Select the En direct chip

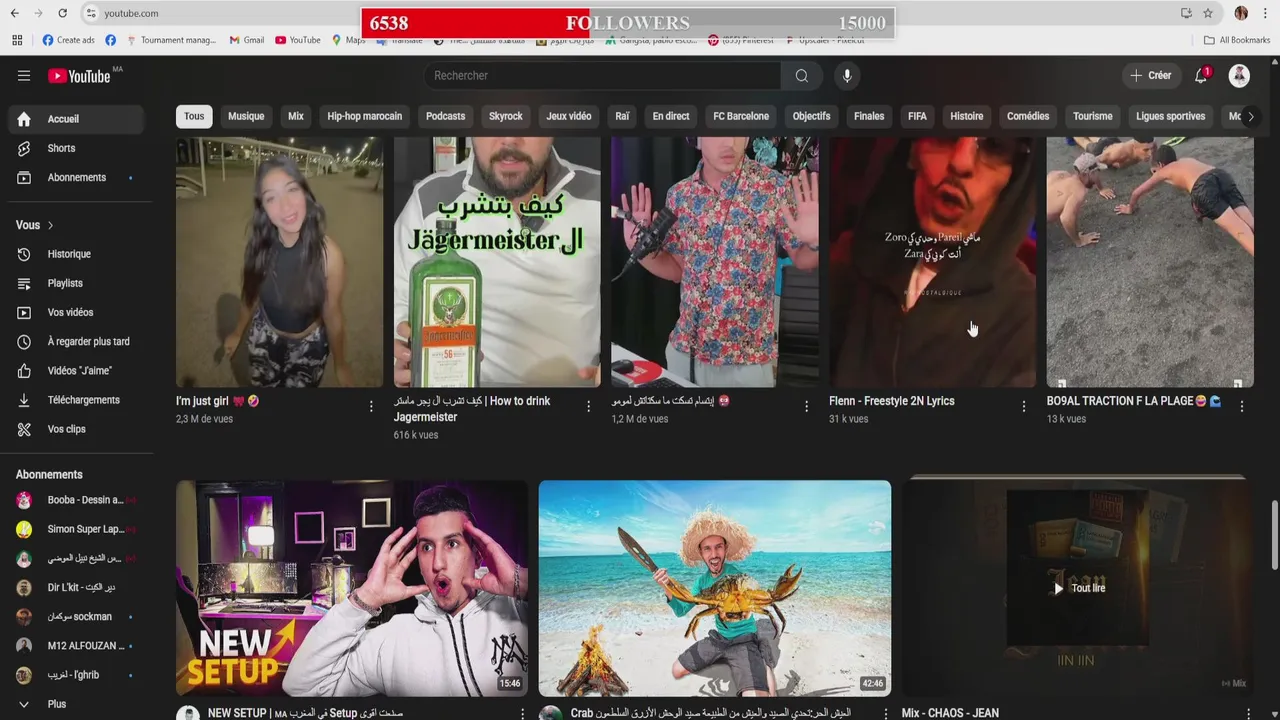pos(671,116)
